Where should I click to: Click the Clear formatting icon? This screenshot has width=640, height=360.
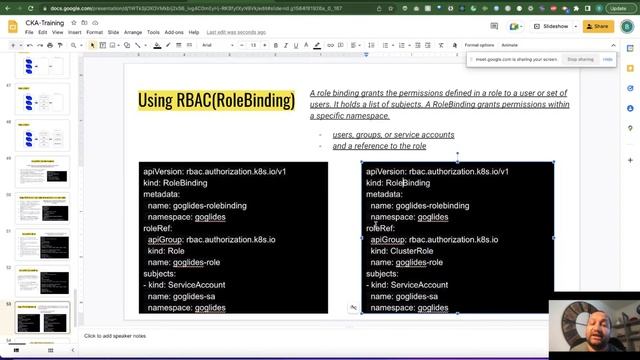pos(441,45)
